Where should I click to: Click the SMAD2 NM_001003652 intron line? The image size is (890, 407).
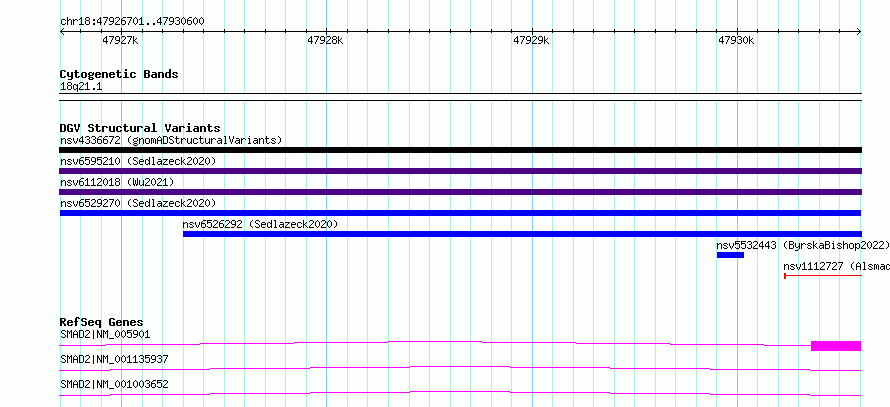pos(460,392)
